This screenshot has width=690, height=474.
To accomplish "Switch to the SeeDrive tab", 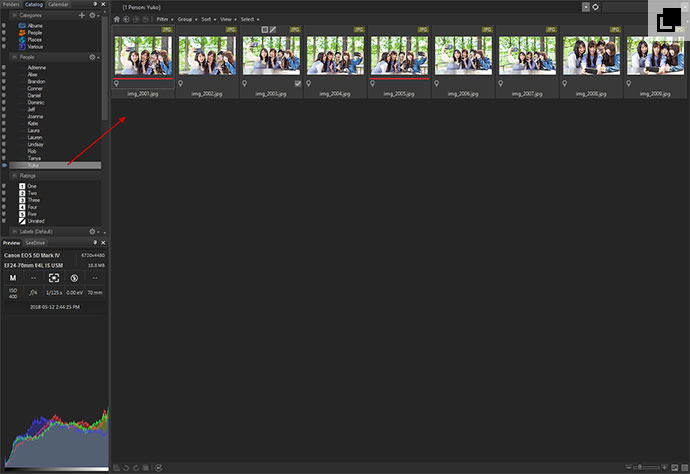I will [35, 243].
